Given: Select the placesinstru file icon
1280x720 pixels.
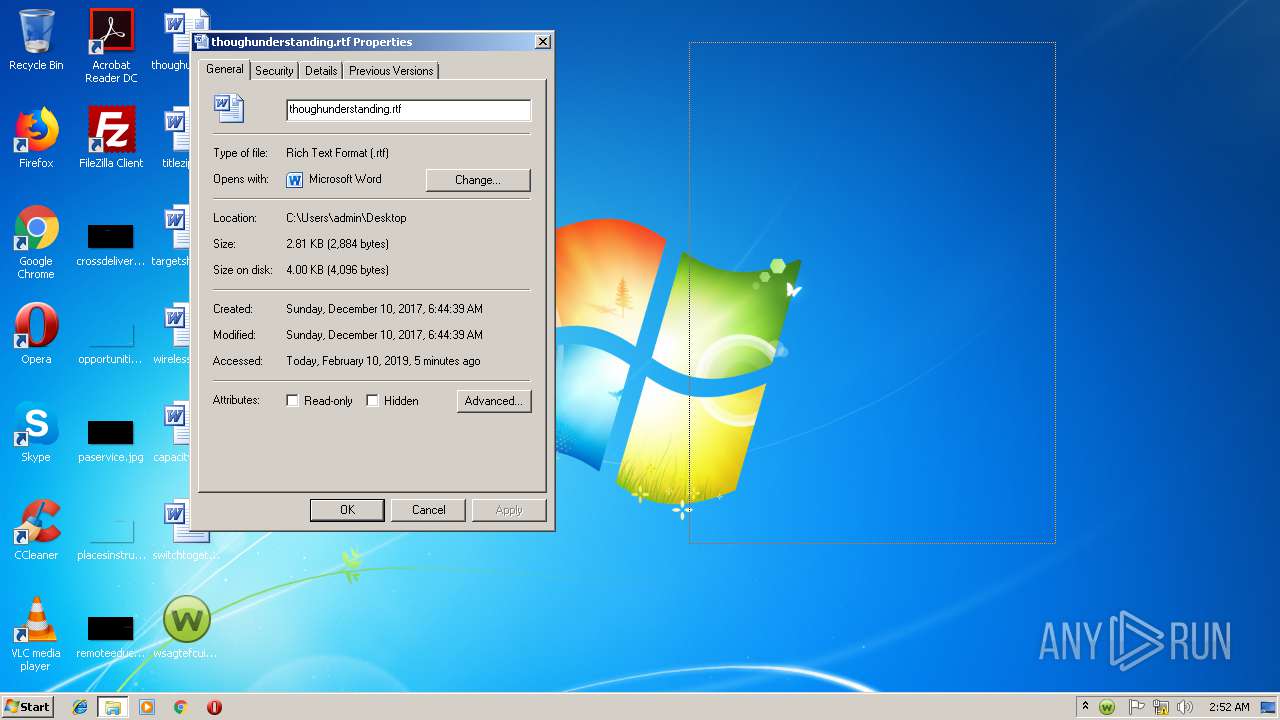Looking at the screenshot, I should pos(111,538).
